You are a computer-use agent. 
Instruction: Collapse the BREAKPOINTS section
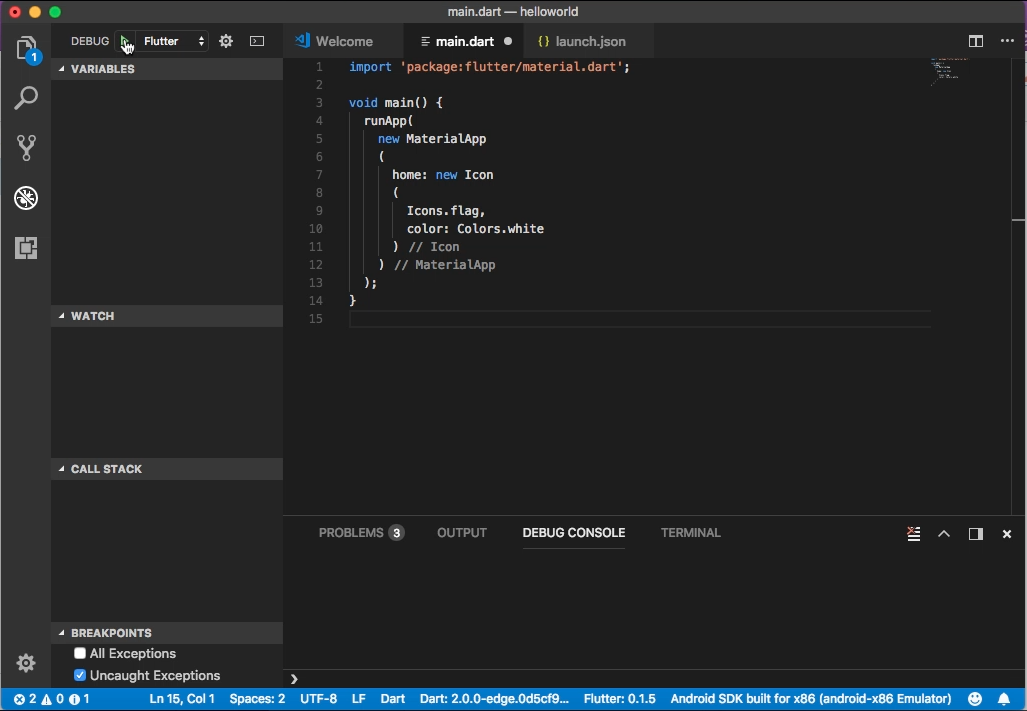click(167, 633)
